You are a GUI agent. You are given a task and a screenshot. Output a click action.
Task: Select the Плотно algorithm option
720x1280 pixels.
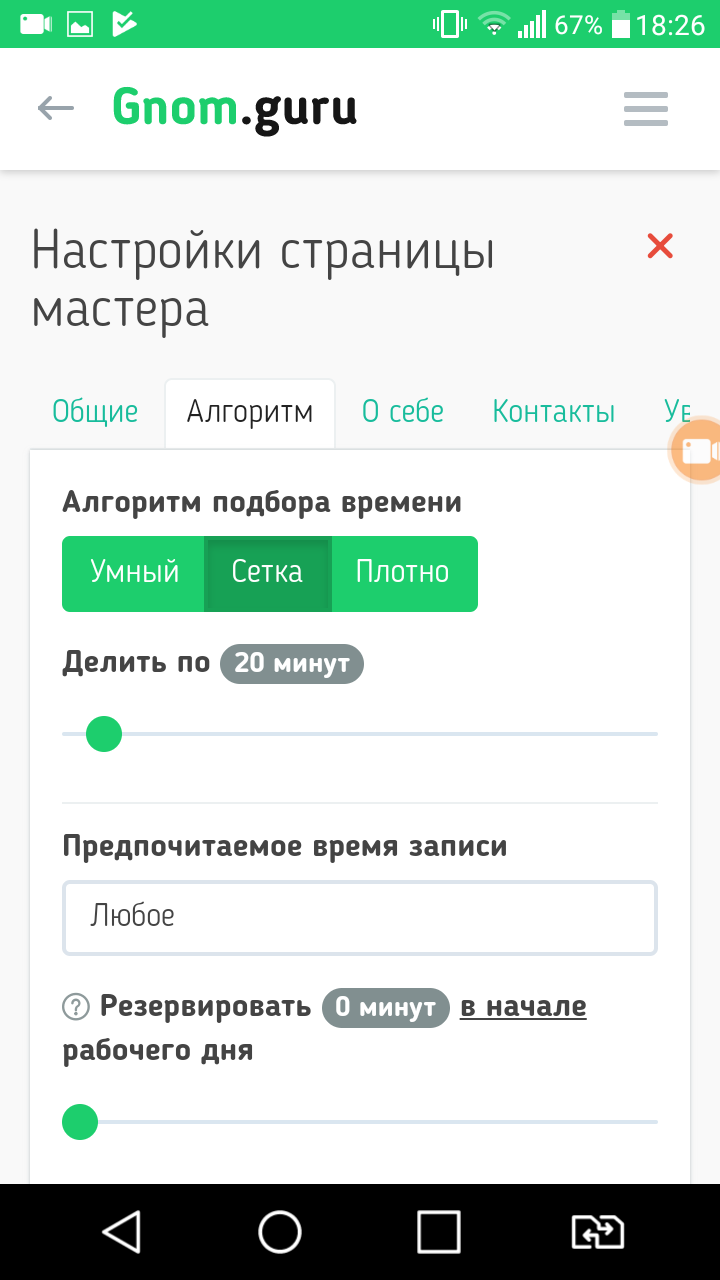(403, 573)
